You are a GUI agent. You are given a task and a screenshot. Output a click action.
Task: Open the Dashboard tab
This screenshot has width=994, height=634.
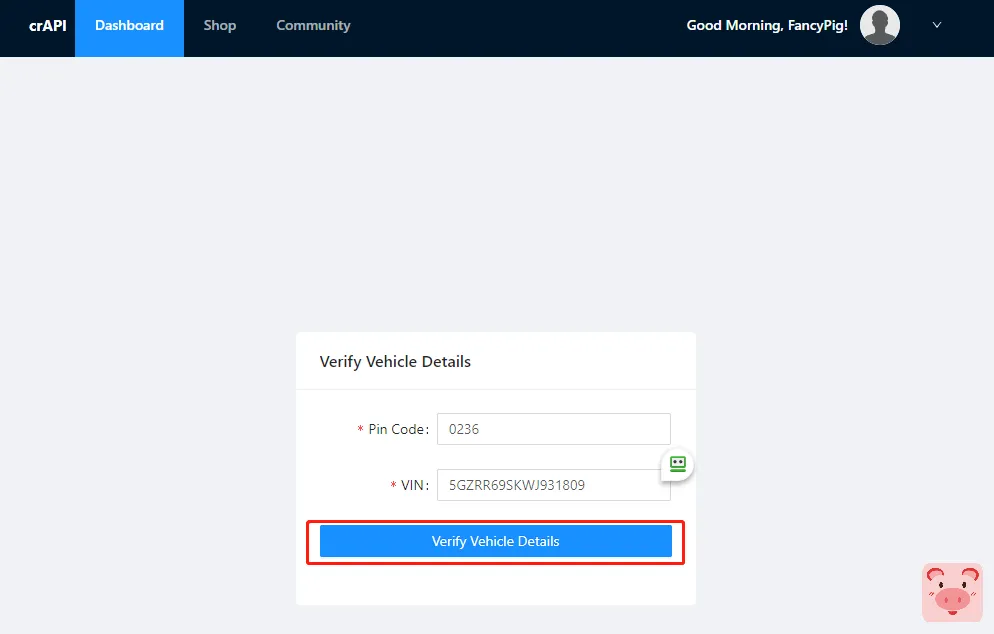129,26
